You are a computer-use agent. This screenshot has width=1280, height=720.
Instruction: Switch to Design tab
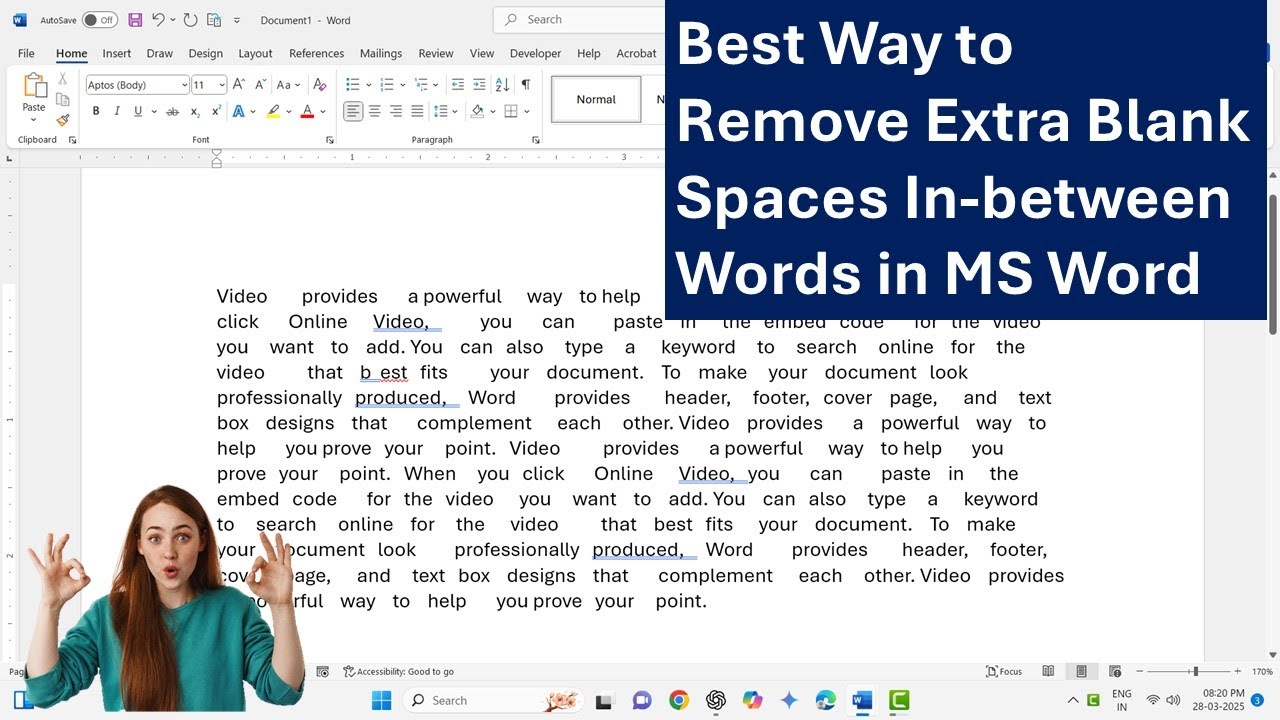pos(206,54)
